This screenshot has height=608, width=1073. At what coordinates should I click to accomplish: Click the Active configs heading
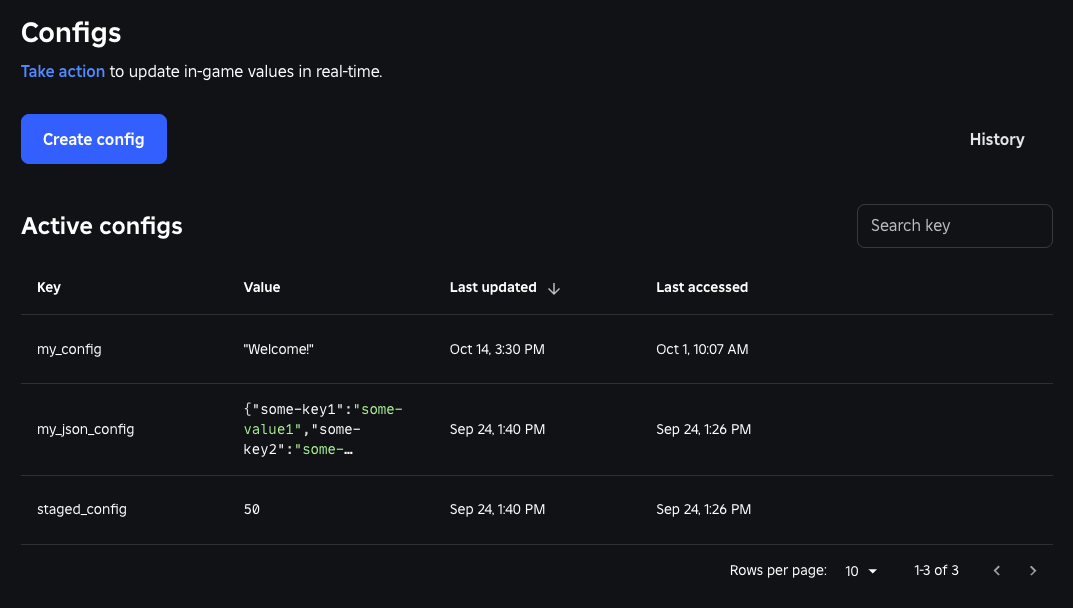[102, 226]
